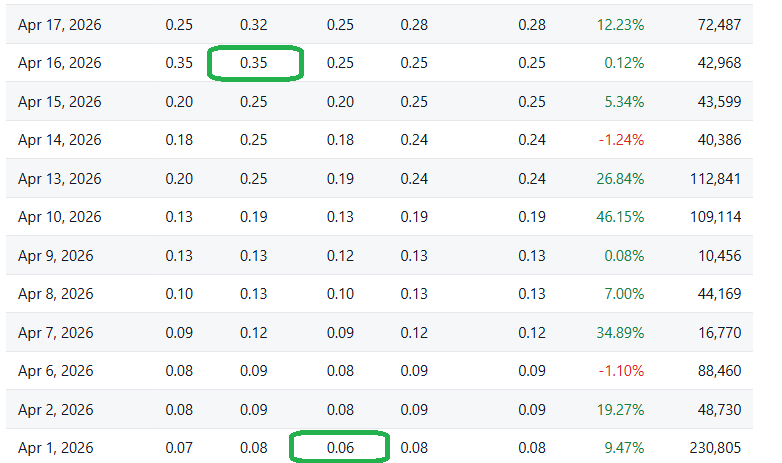Click the 88,460 volume figure
Viewport: 782px width, 463px height.
point(714,371)
